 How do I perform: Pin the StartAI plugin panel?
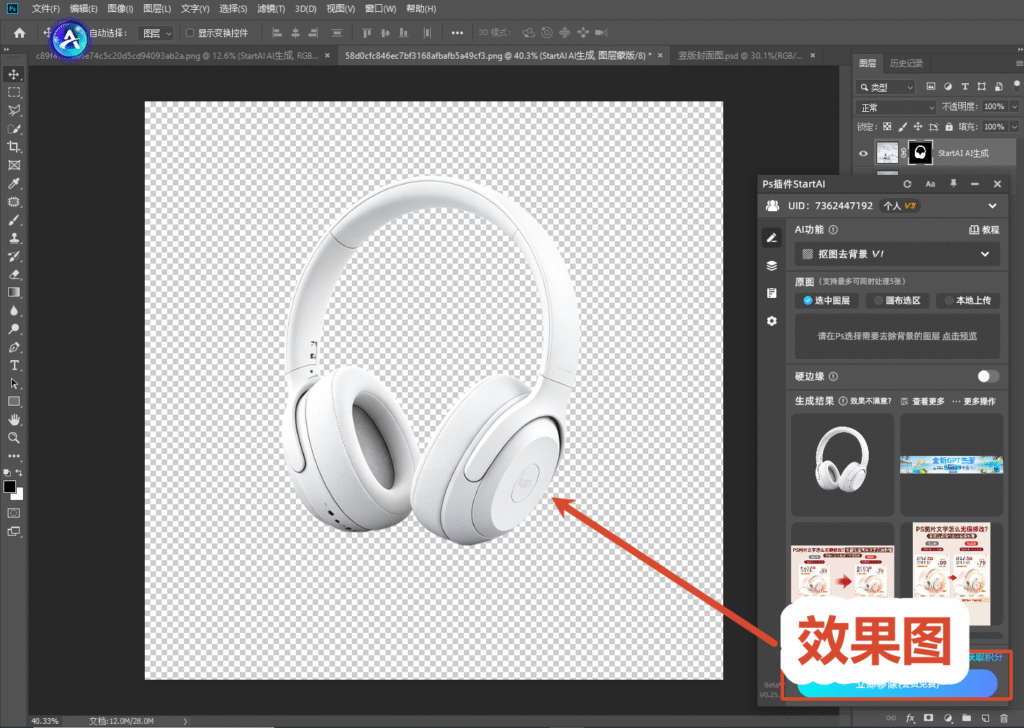(x=953, y=184)
